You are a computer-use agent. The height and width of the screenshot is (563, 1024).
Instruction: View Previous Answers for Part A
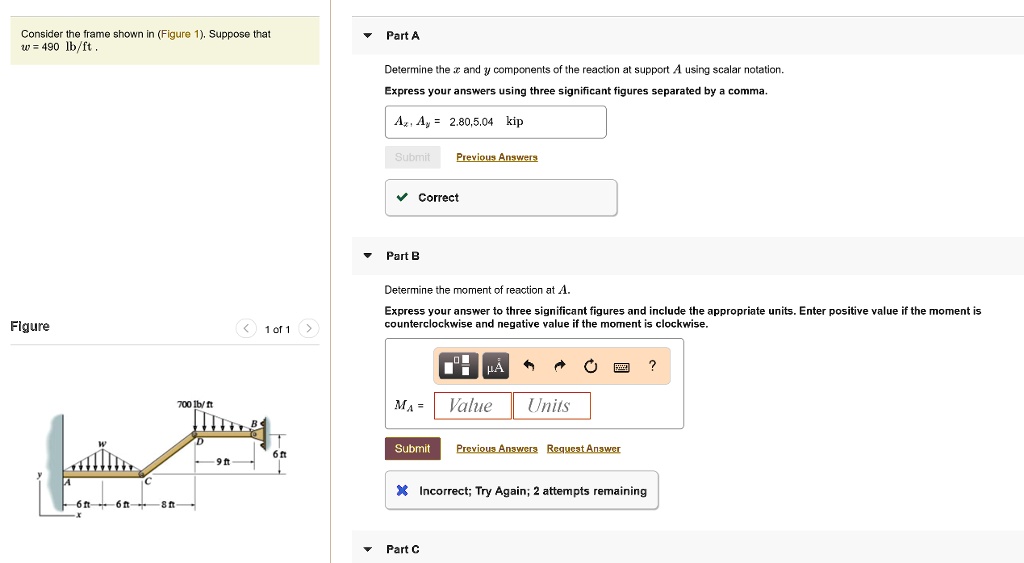click(x=496, y=157)
